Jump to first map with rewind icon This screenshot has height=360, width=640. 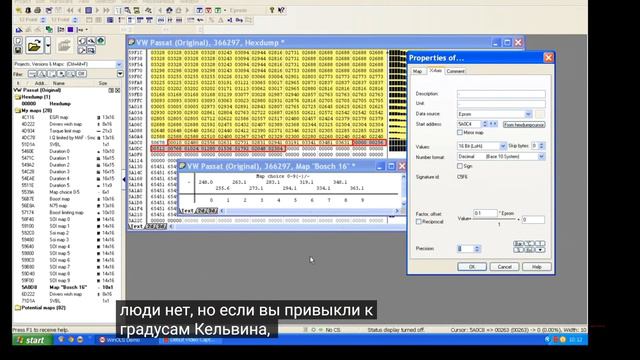[70, 10]
